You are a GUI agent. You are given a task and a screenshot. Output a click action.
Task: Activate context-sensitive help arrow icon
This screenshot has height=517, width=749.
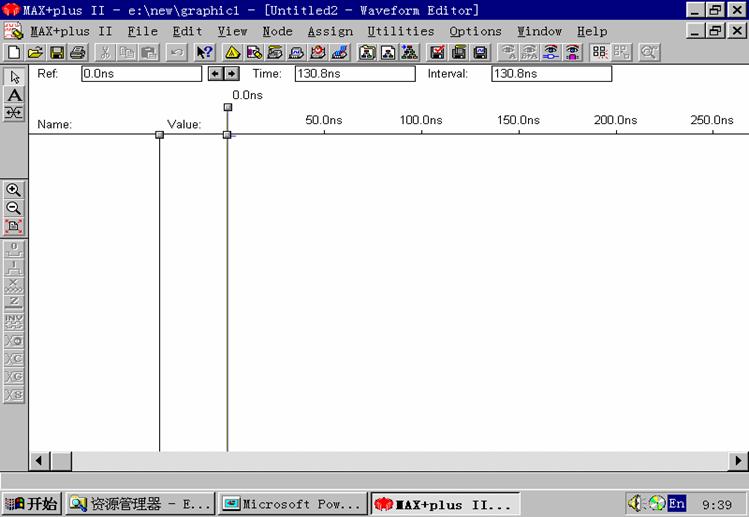(205, 52)
